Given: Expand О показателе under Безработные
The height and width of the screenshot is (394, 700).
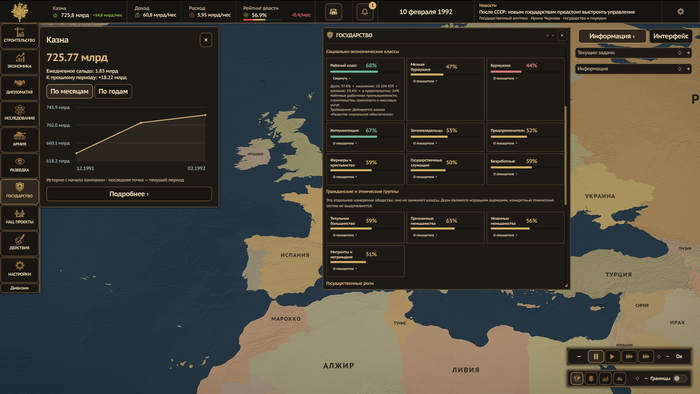Looking at the screenshot, I should [x=505, y=174].
